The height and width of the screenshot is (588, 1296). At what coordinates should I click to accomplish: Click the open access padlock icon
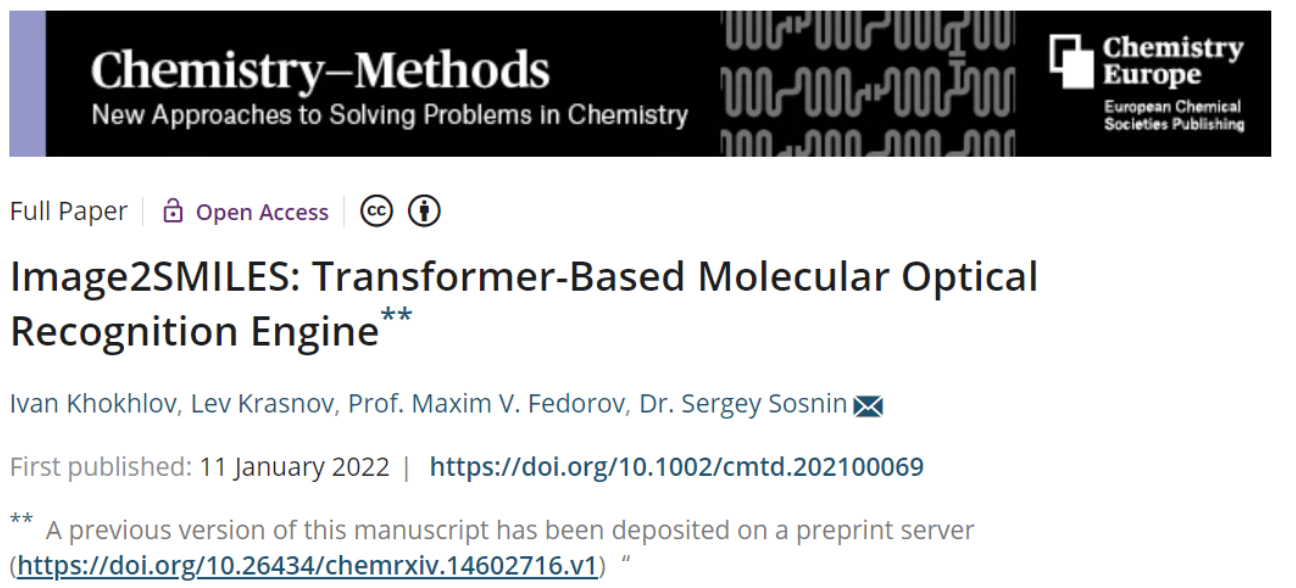173,212
